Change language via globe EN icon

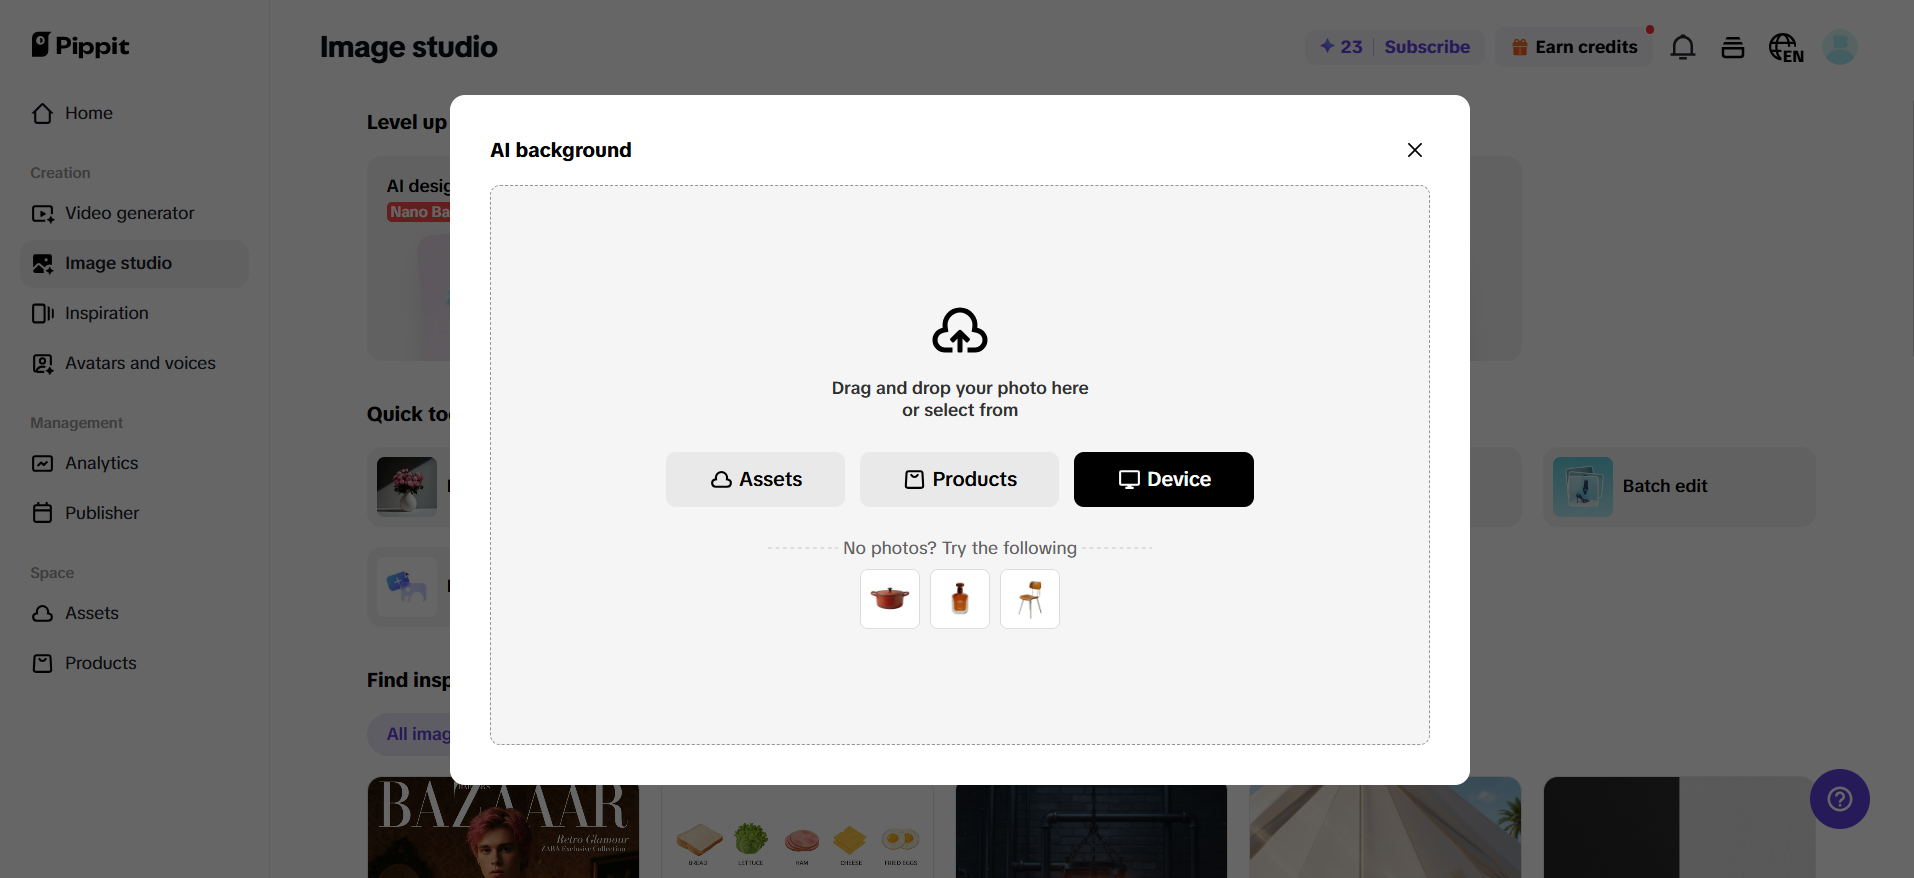coord(1786,47)
